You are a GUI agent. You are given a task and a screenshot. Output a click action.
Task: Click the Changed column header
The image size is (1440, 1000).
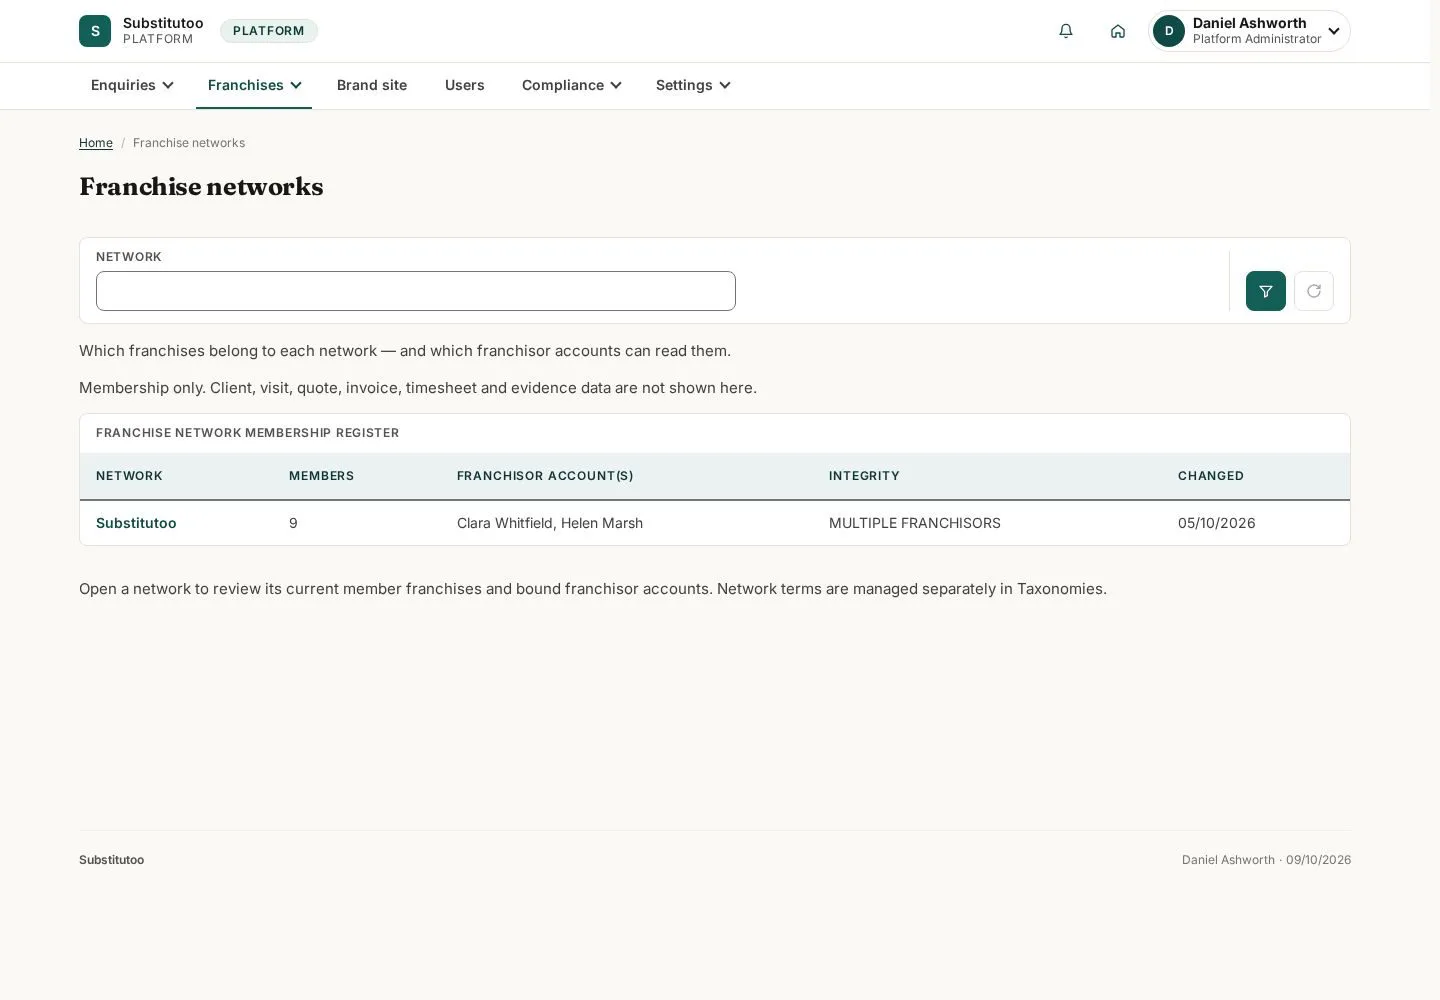[1211, 476]
